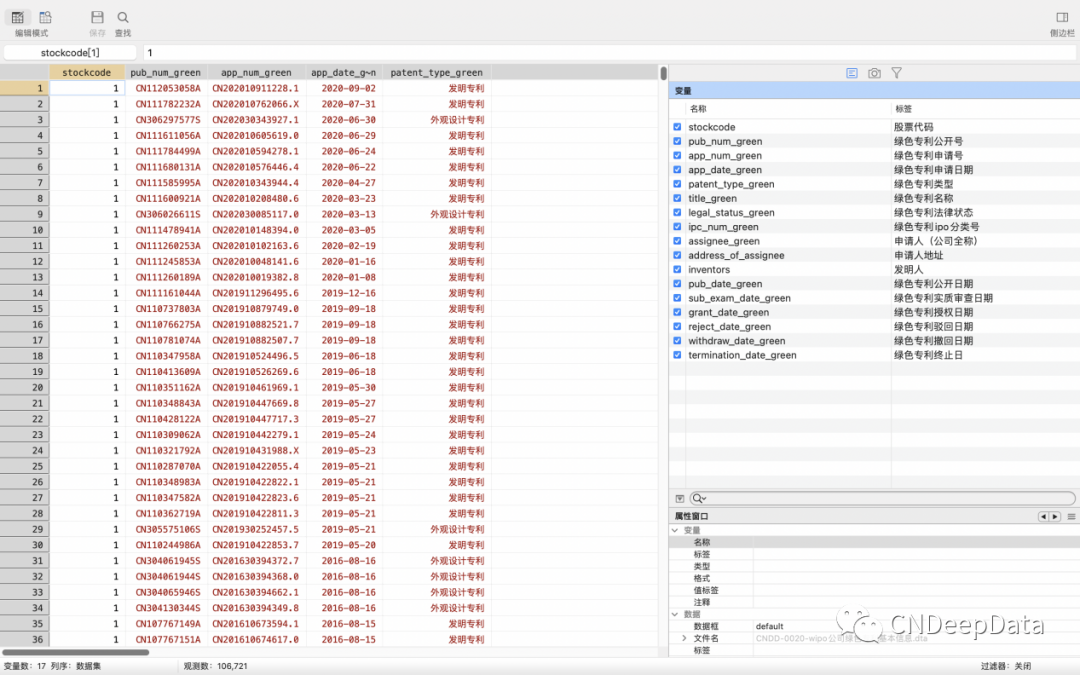
Task: Click cell CN201930252457.5
Action: (256, 529)
